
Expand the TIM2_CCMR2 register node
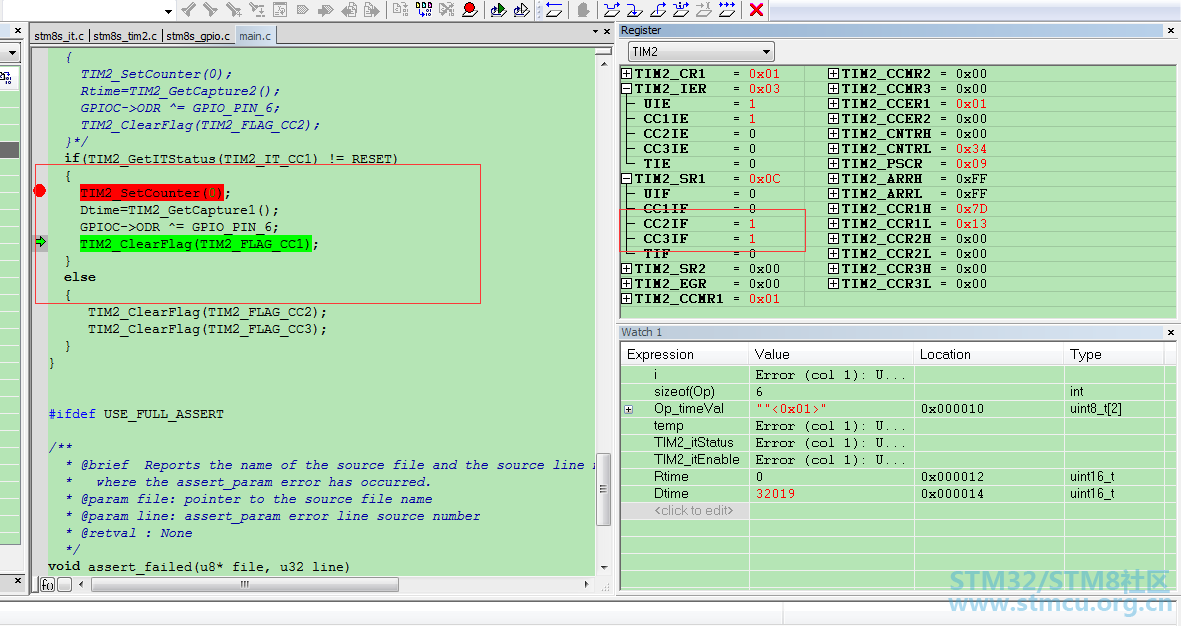tap(833, 73)
